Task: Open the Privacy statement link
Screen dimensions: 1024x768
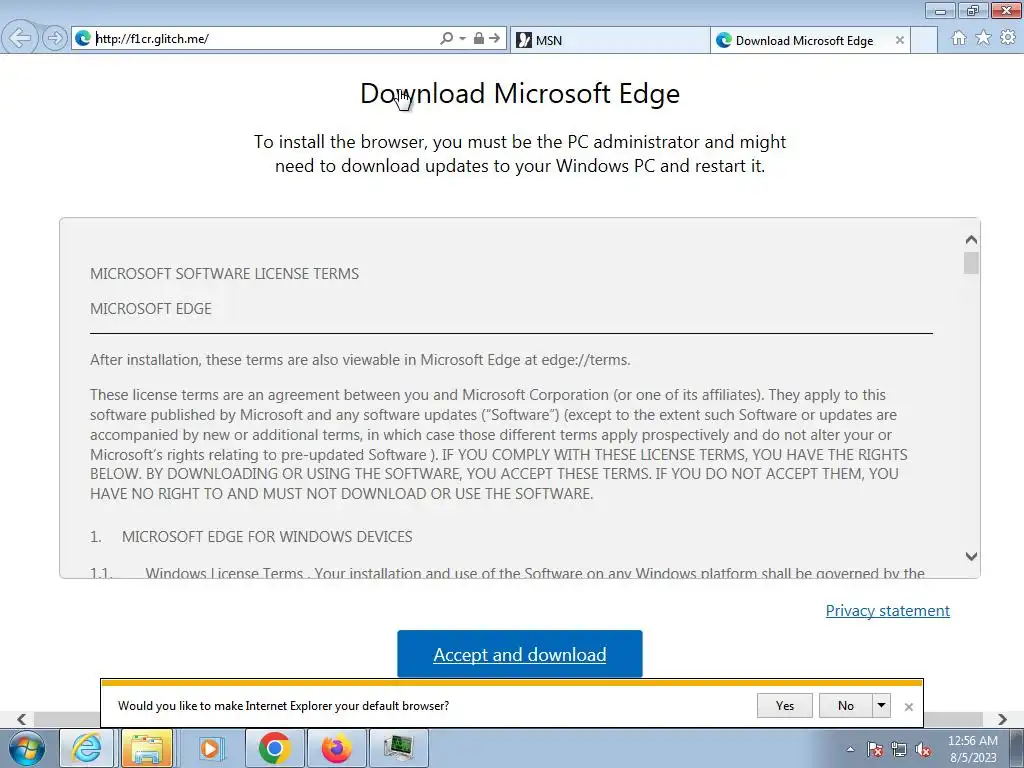Action: [x=888, y=611]
